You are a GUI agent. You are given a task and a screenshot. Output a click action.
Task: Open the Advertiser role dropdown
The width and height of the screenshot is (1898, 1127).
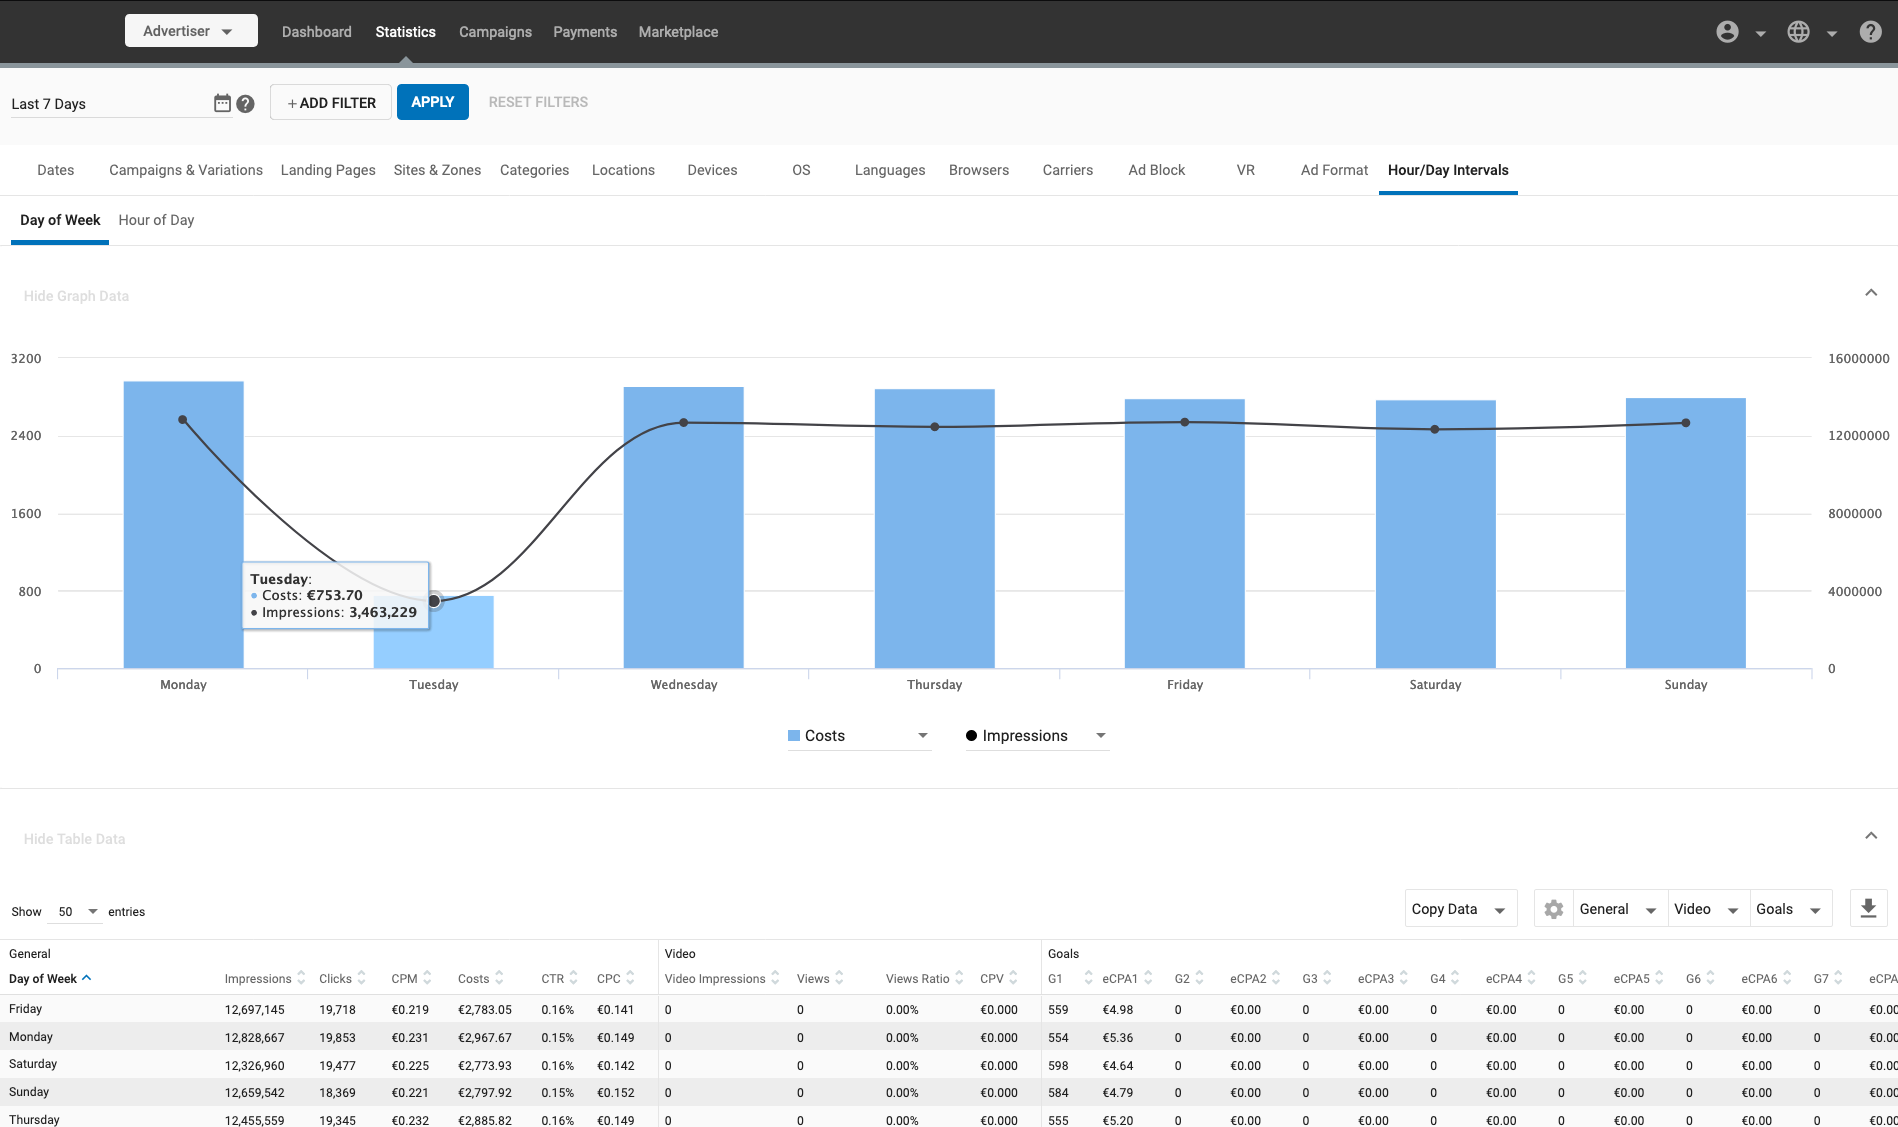190,31
